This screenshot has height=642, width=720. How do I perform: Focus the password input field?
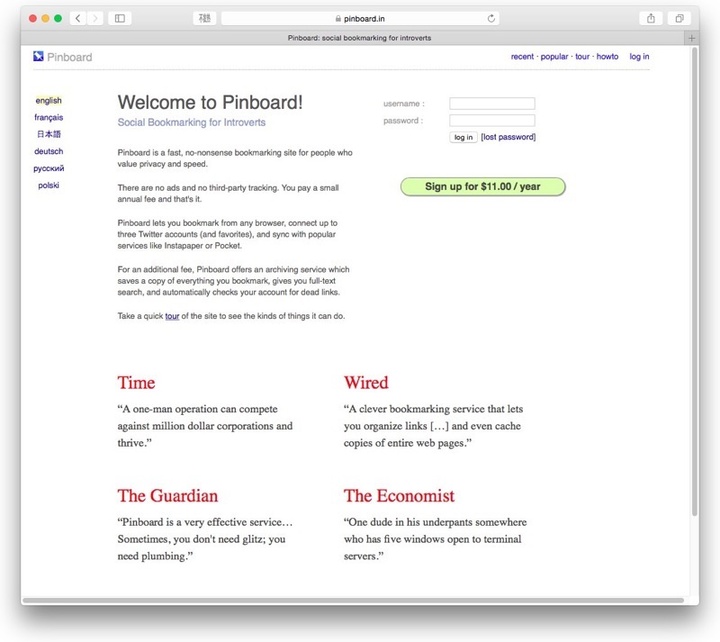[x=492, y=120]
